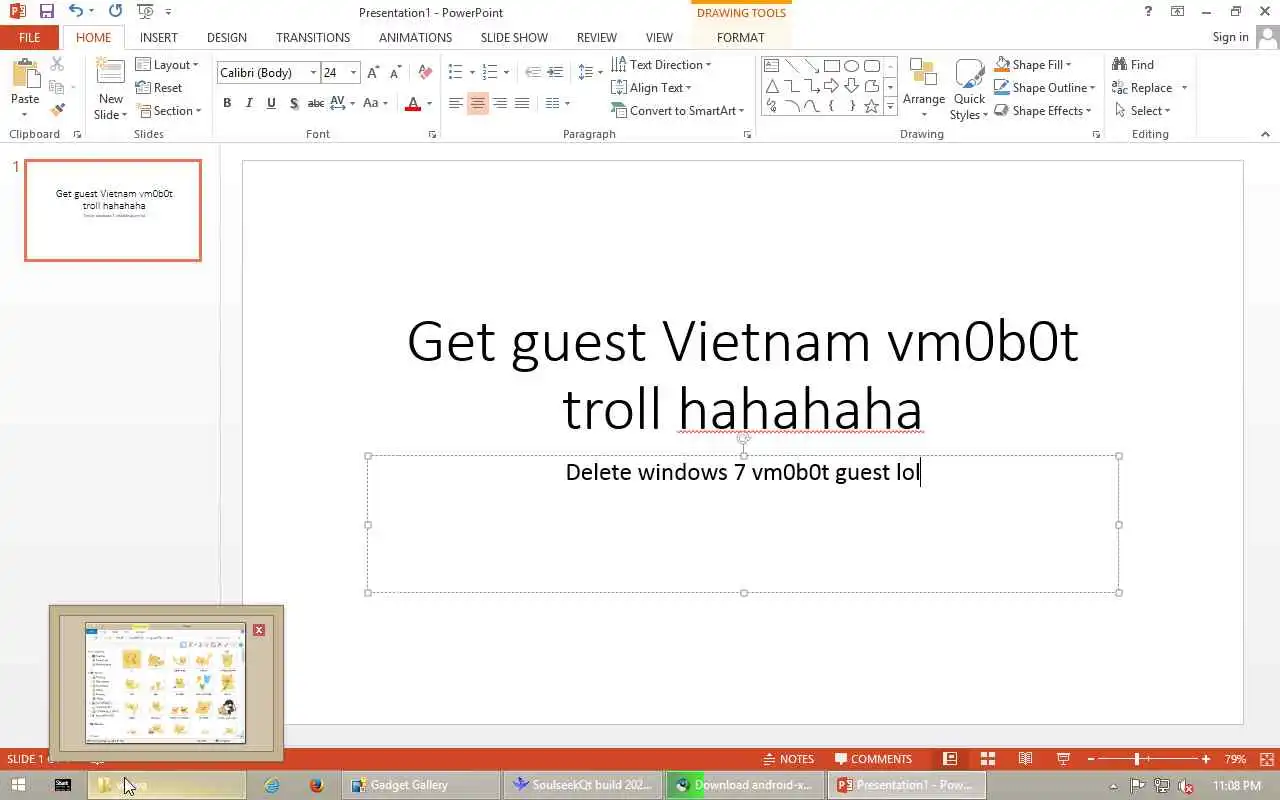
Task: Open the Shape Effects dropdown
Action: point(1043,111)
